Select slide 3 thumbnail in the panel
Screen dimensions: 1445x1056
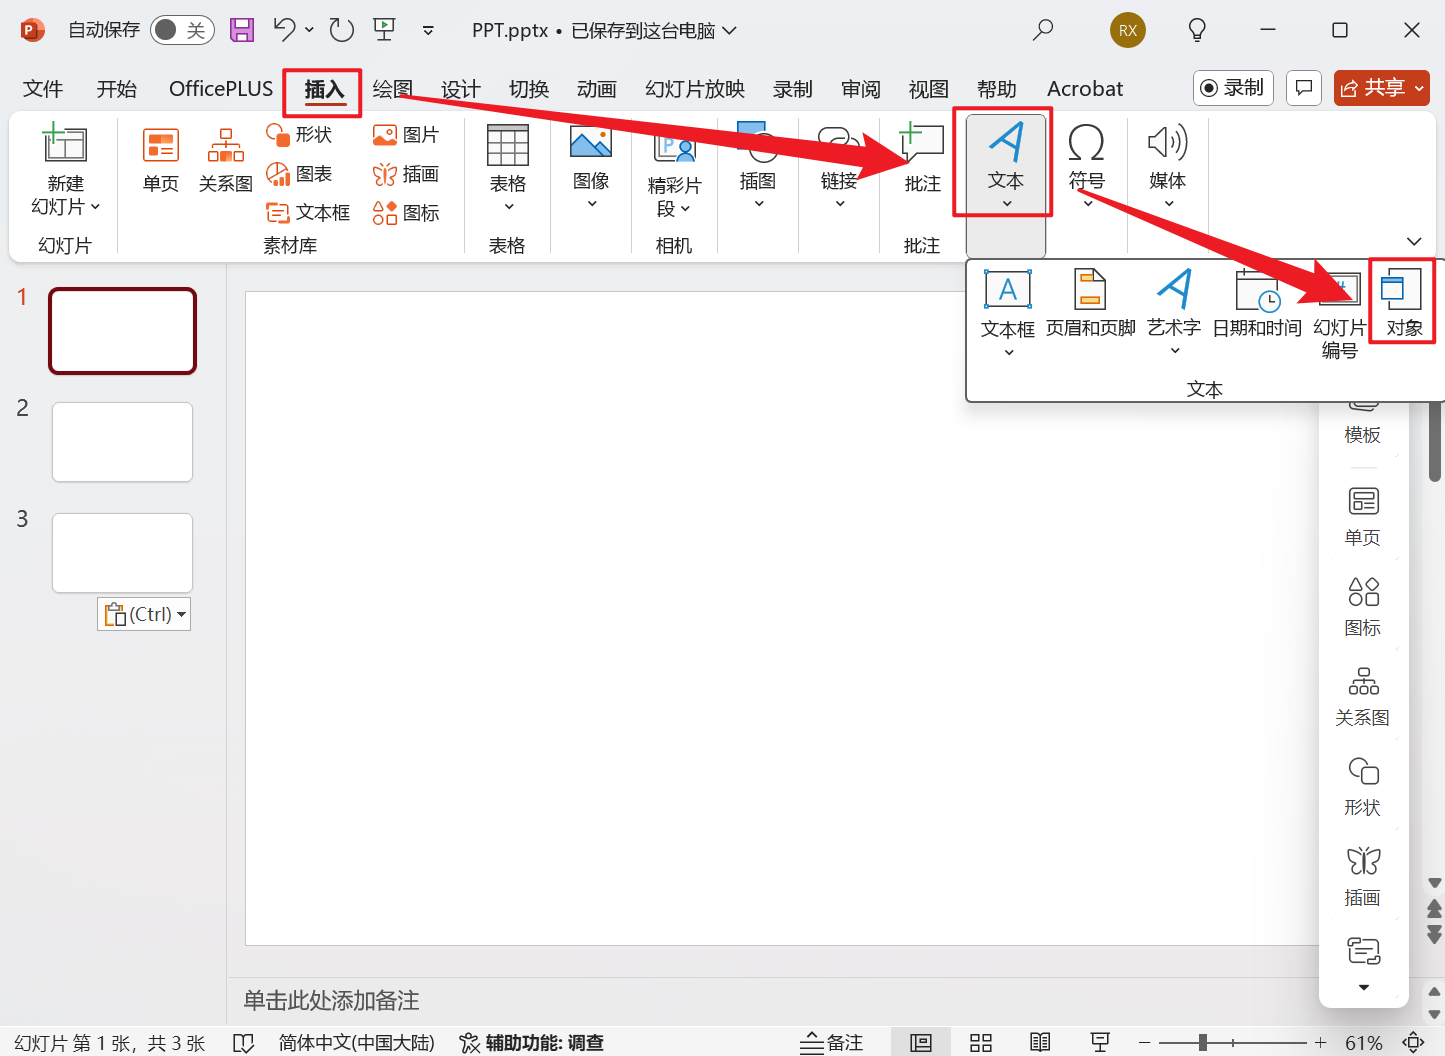click(122, 552)
